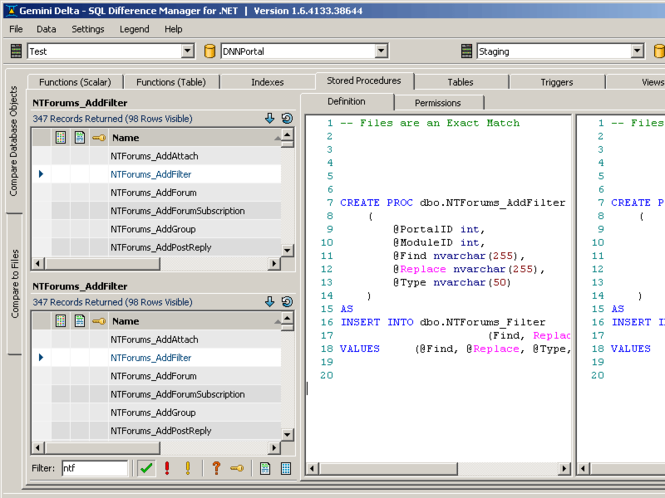
Task: Toggle the green checkmark match filter
Action: coord(146,468)
